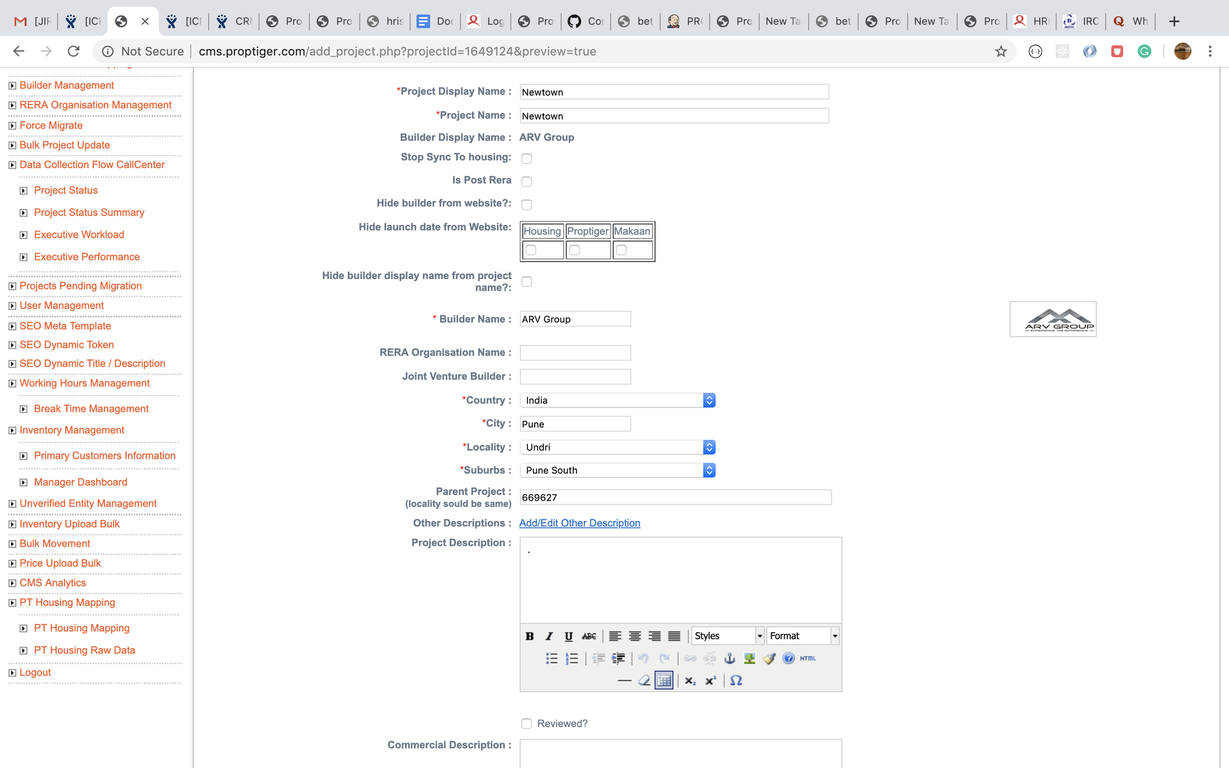The width and height of the screenshot is (1229, 768).
Task: Open Working Hours Management menu item
Action: click(85, 383)
